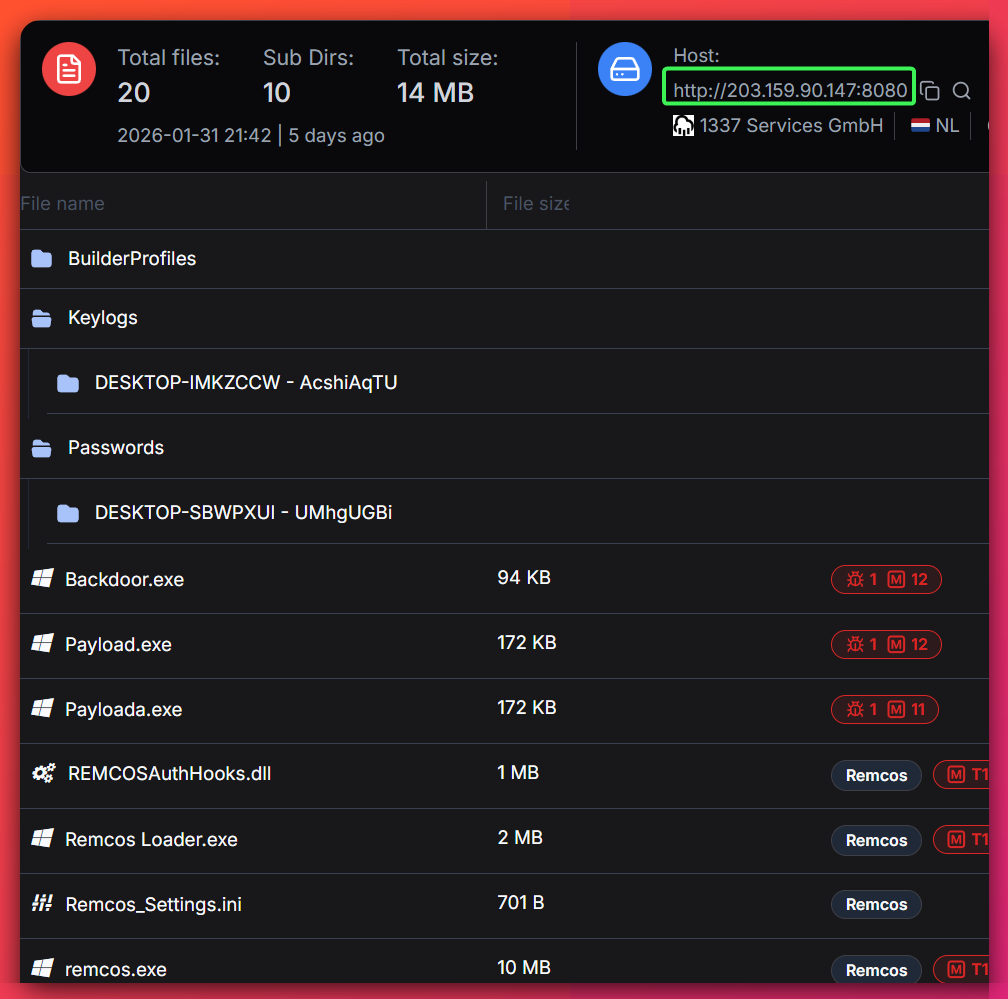1008x999 pixels.
Task: Click the Remcos_Settings.ini file icon
Action: [x=42, y=904]
